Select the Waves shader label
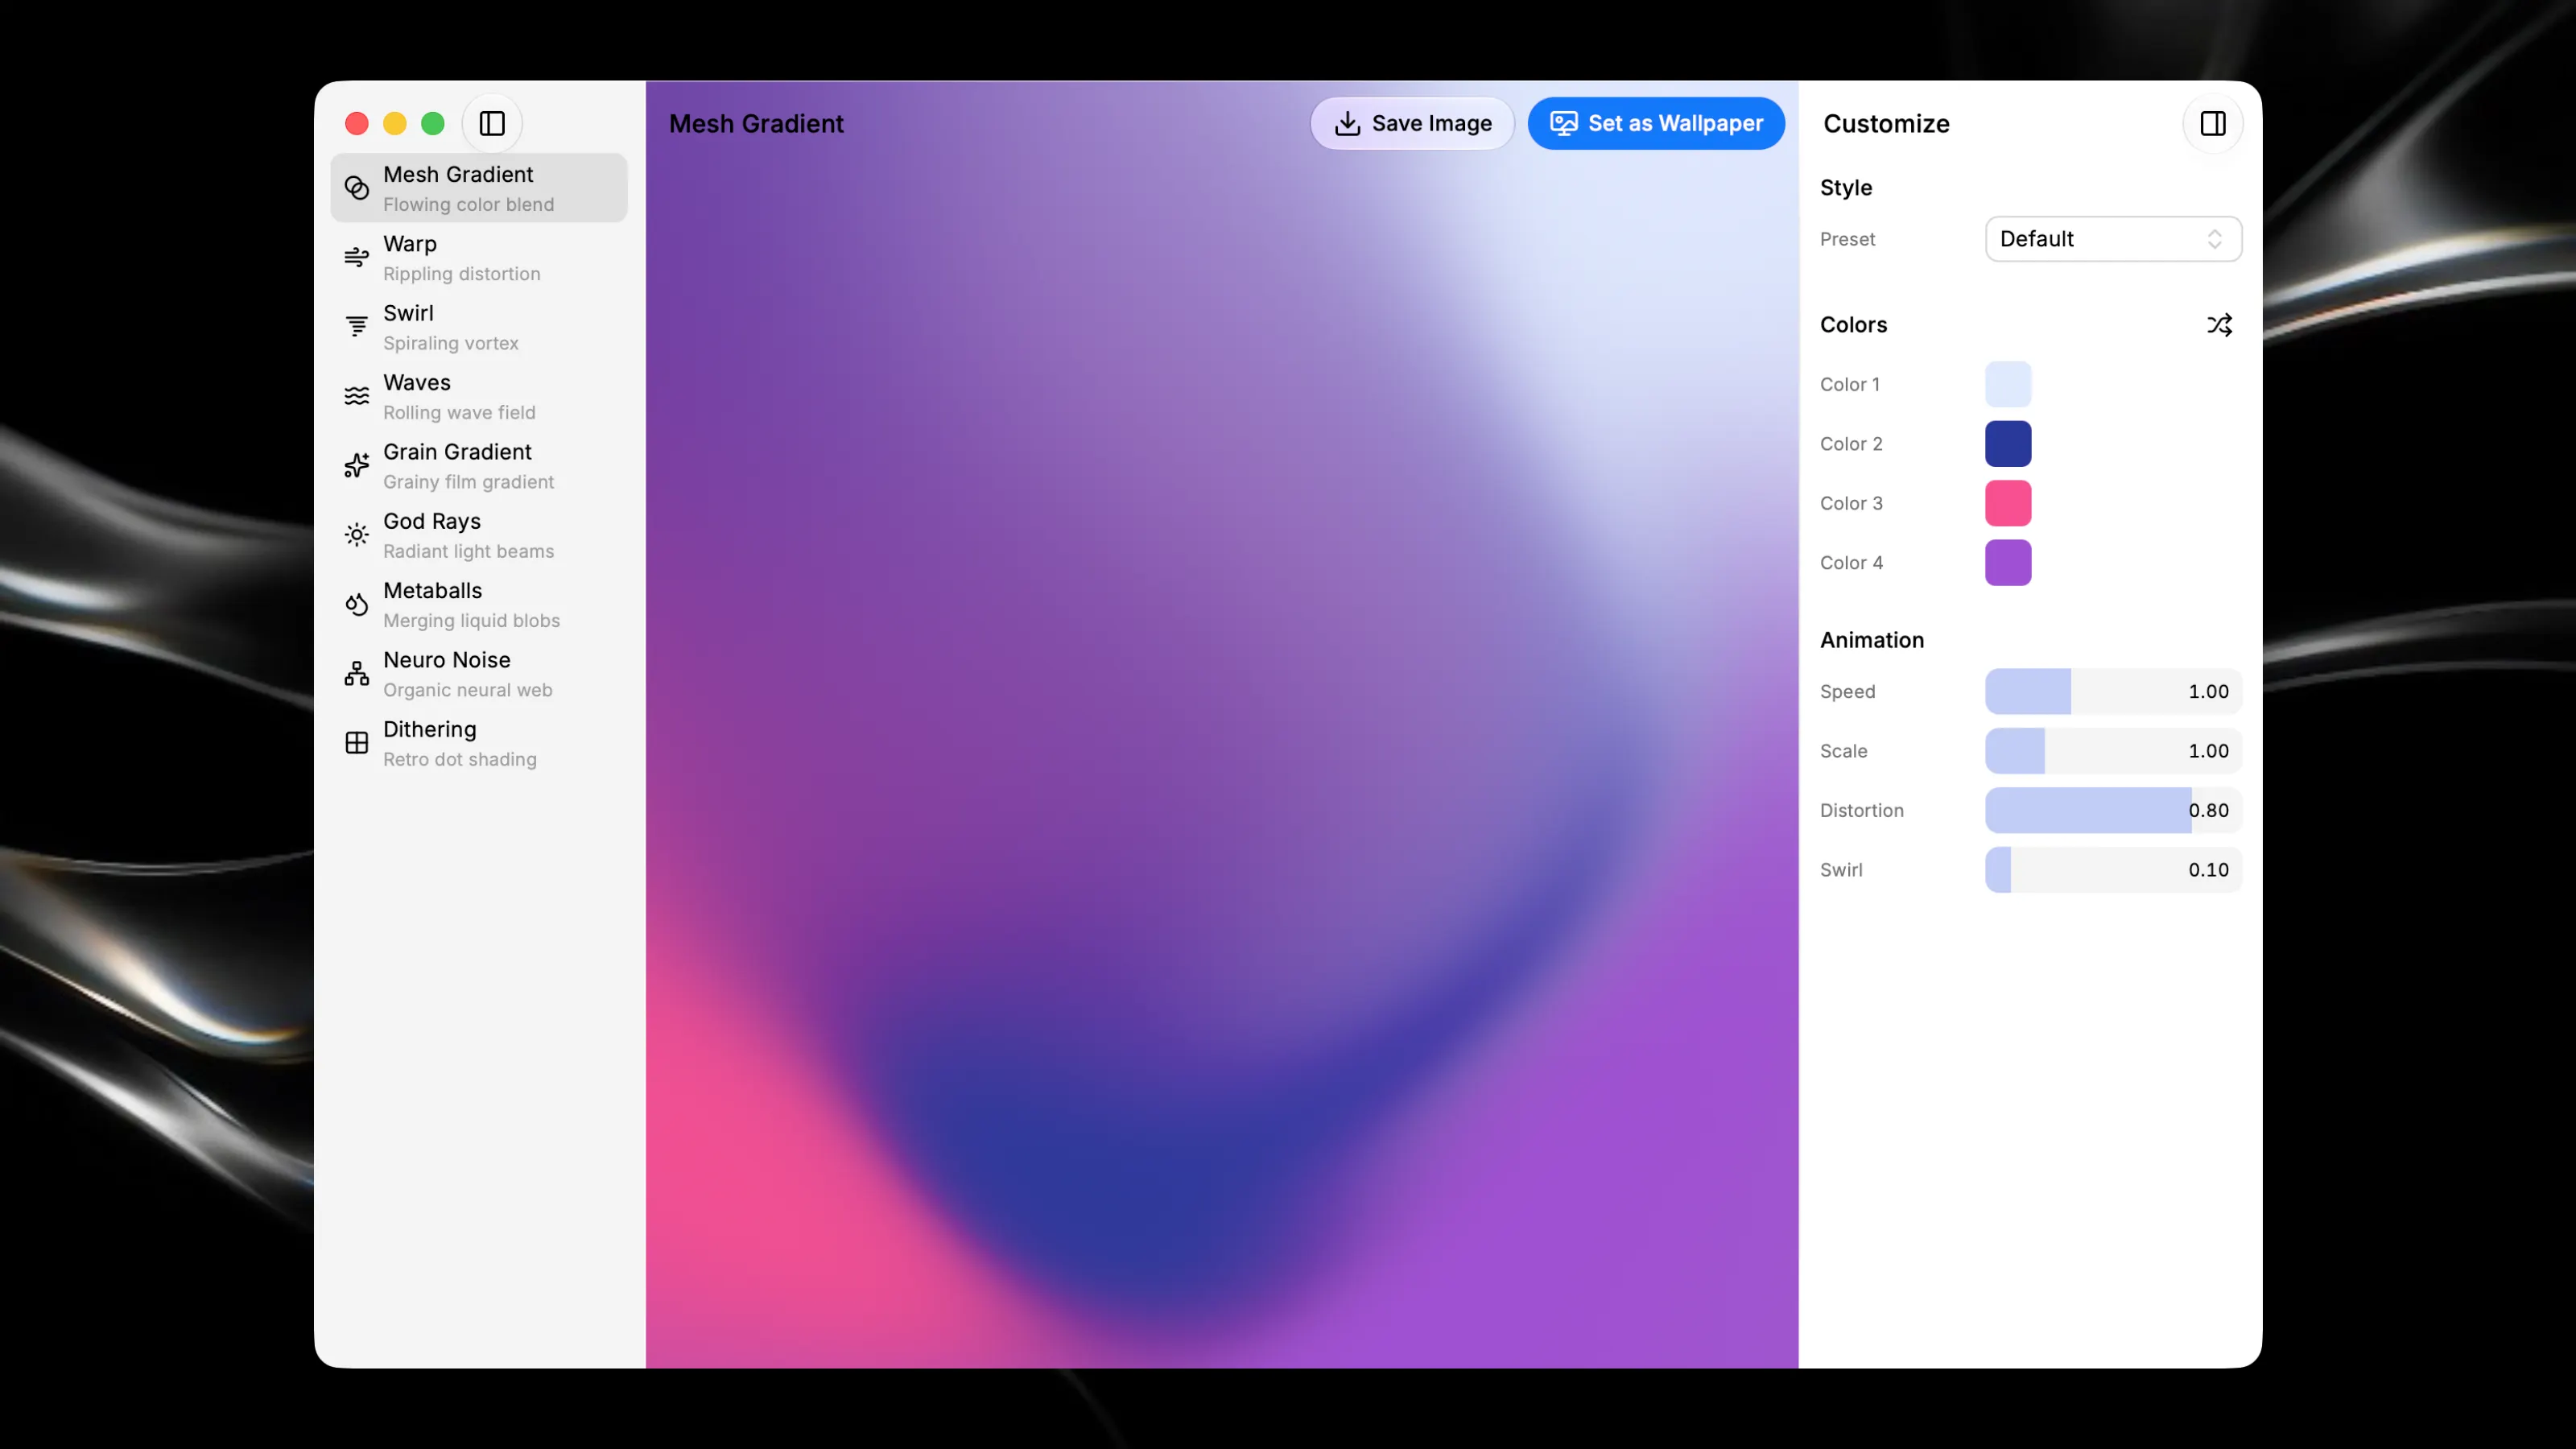This screenshot has height=1449, width=2576. 417,382
